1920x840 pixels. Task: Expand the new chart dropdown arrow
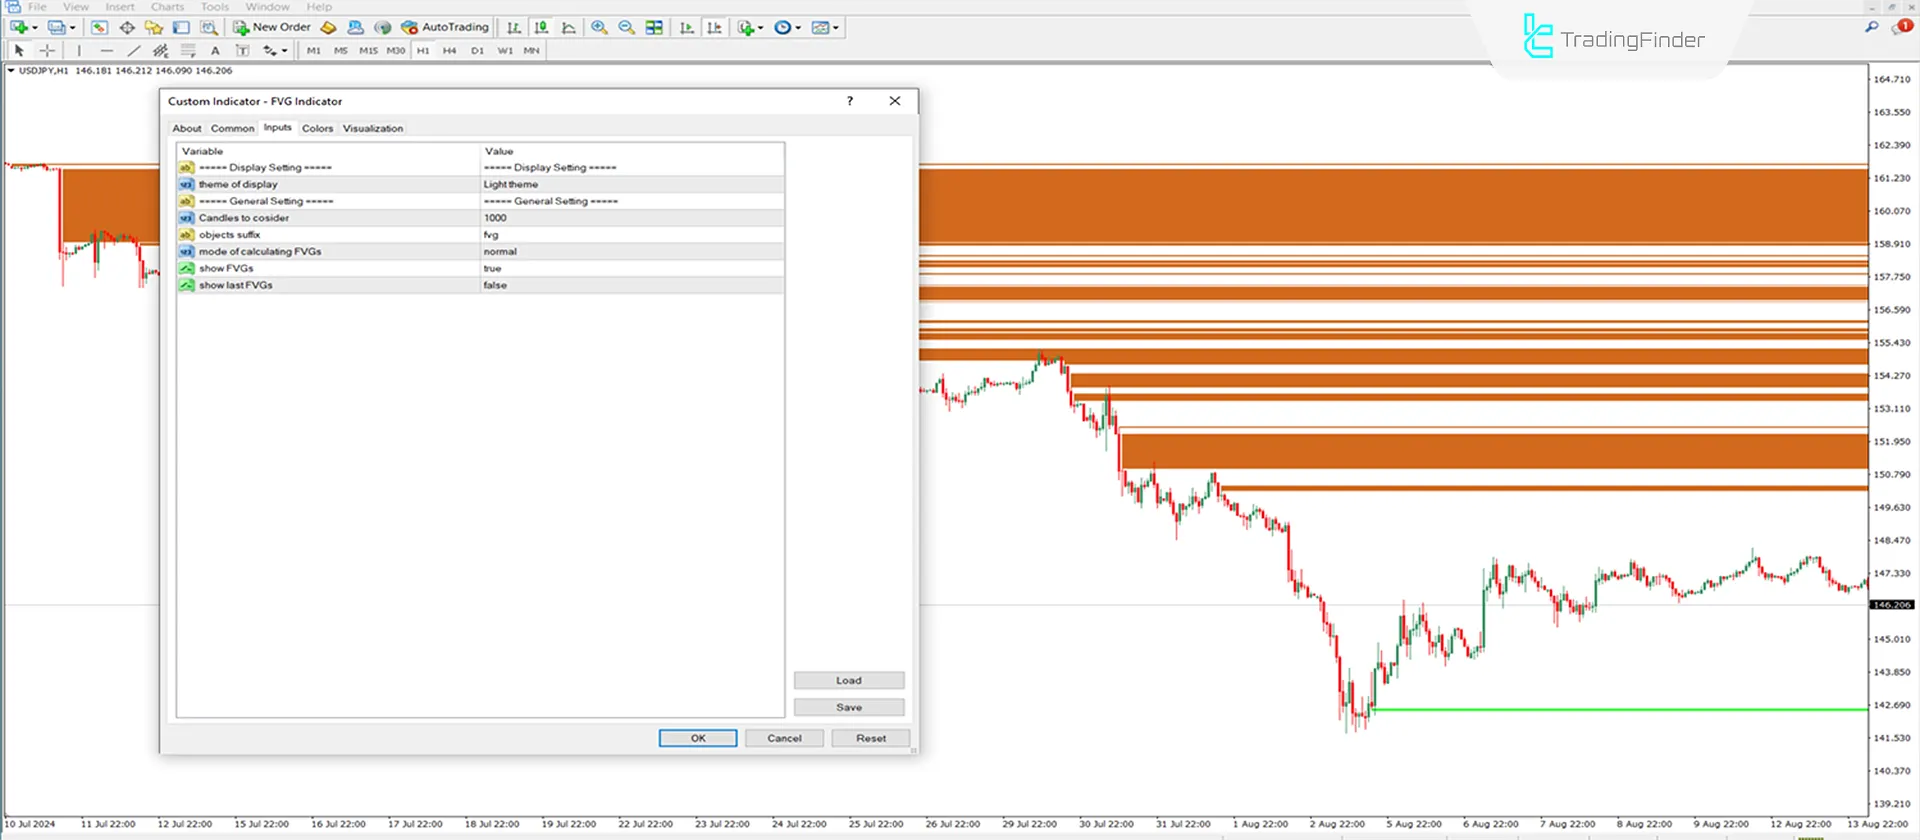point(35,28)
